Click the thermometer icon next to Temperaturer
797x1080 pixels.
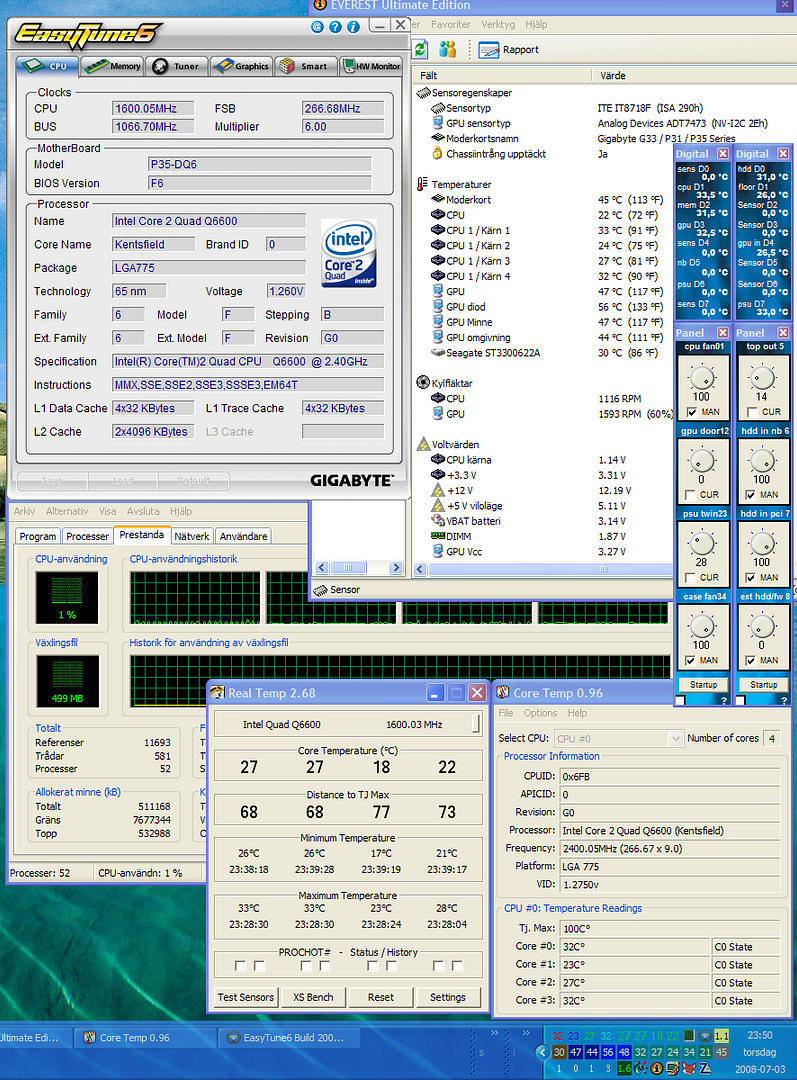pyautogui.click(x=422, y=184)
